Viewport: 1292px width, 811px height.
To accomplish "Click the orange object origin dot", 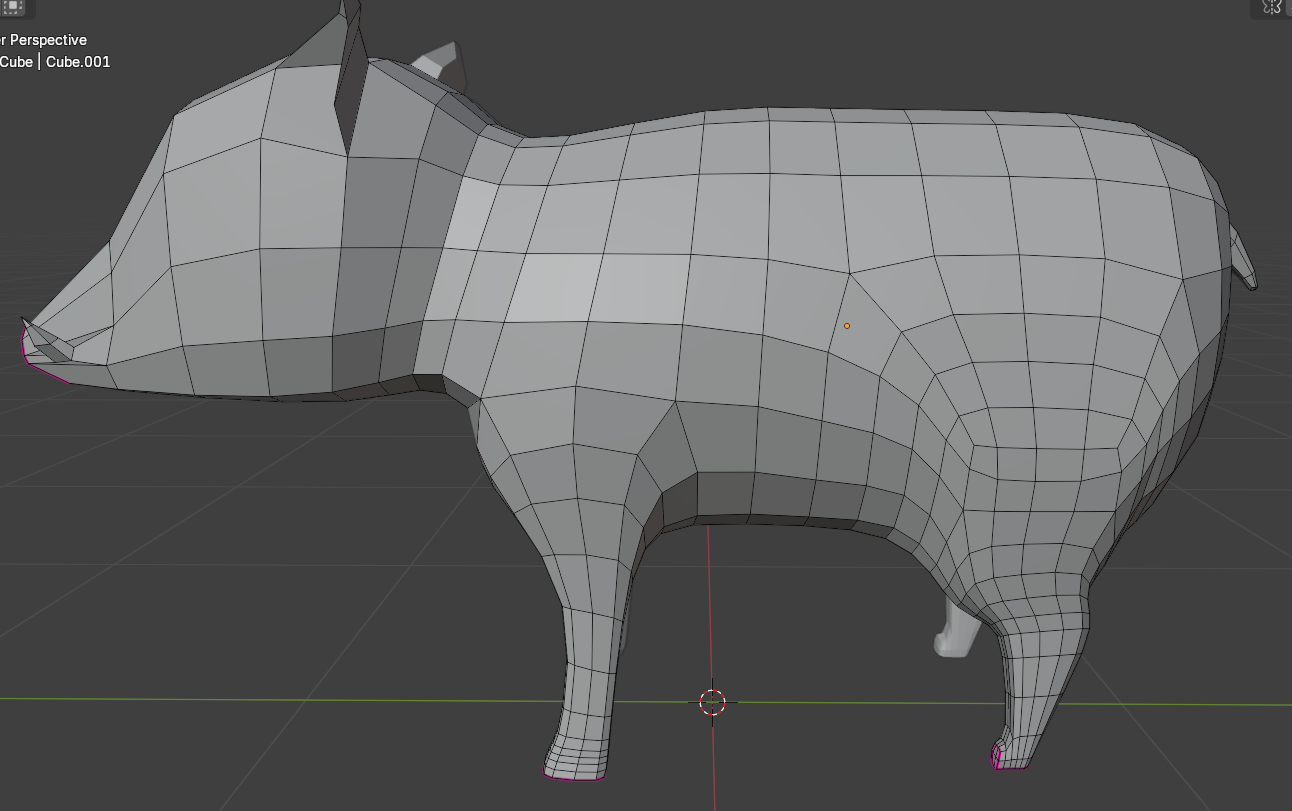I will (x=847, y=325).
